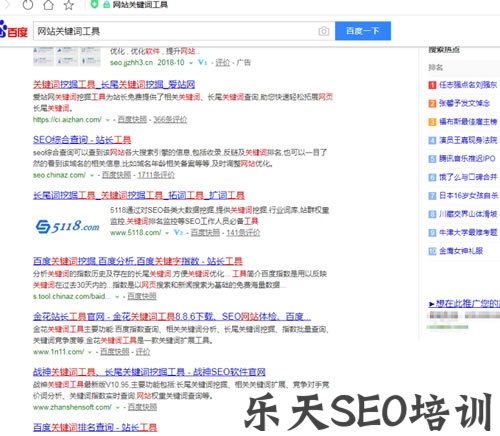Click rank badge 1 in hot search list
This screenshot has width=500, height=436.
432,85
